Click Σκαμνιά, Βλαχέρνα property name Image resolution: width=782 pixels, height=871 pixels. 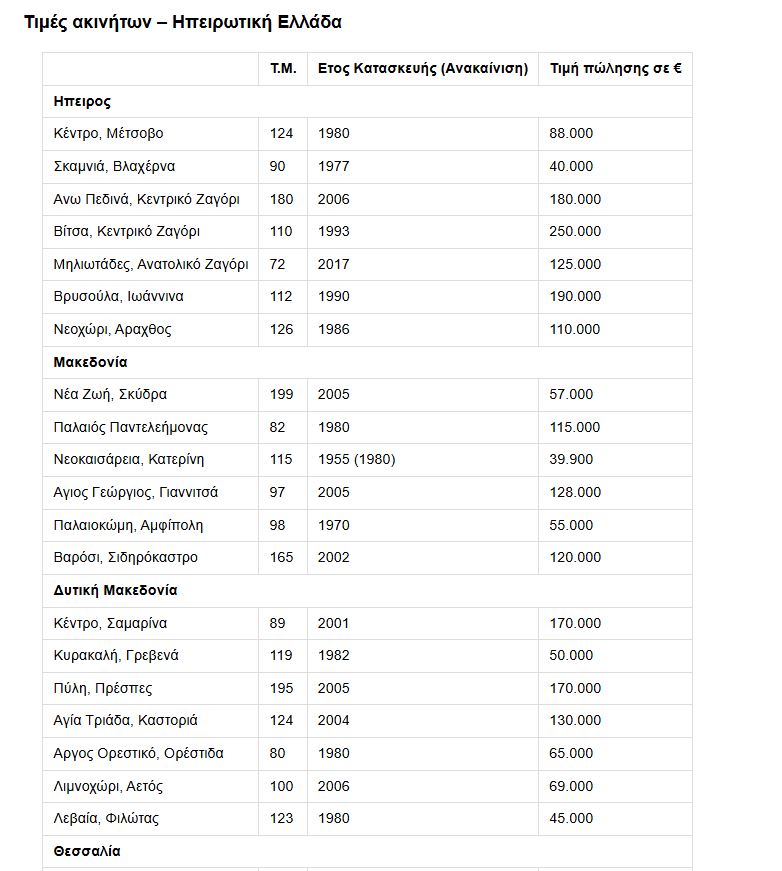pyautogui.click(x=114, y=166)
